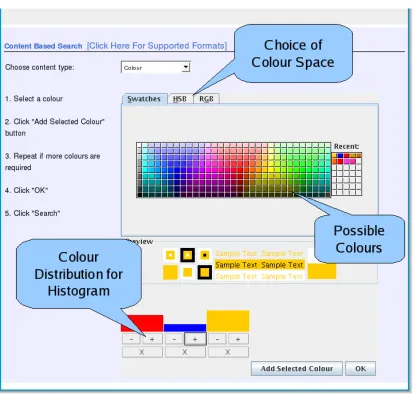
Task: Switch to the Swatches tab
Action: pyautogui.click(x=144, y=99)
